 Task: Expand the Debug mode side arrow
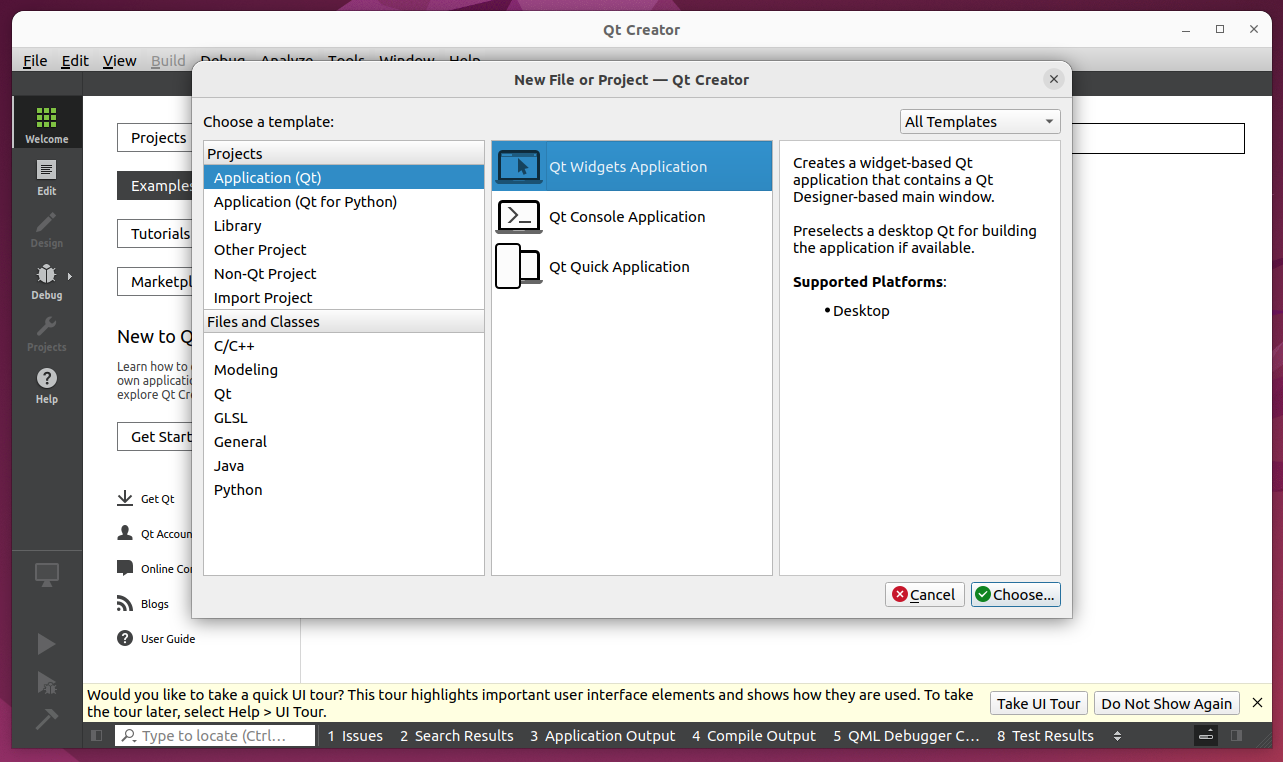(70, 275)
